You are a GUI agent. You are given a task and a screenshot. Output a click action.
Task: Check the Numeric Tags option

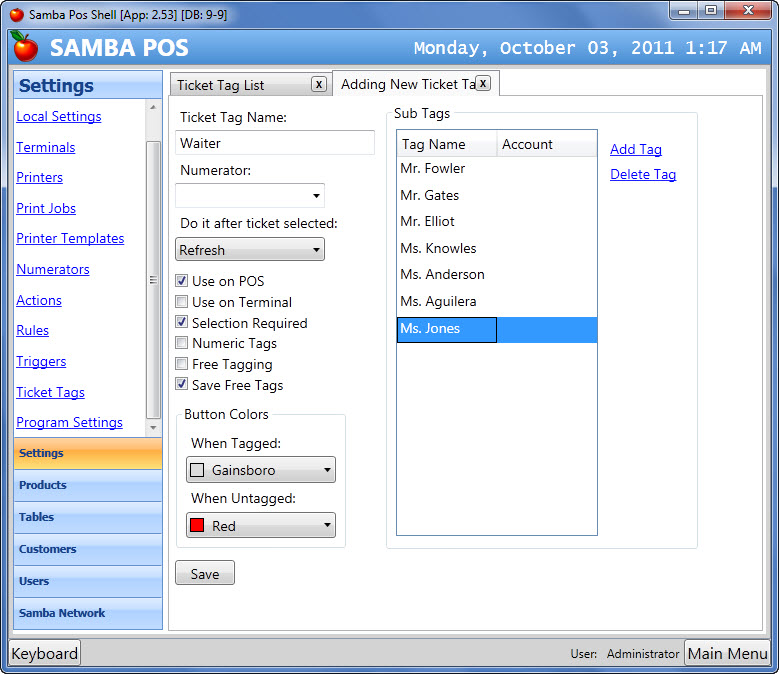(181, 344)
